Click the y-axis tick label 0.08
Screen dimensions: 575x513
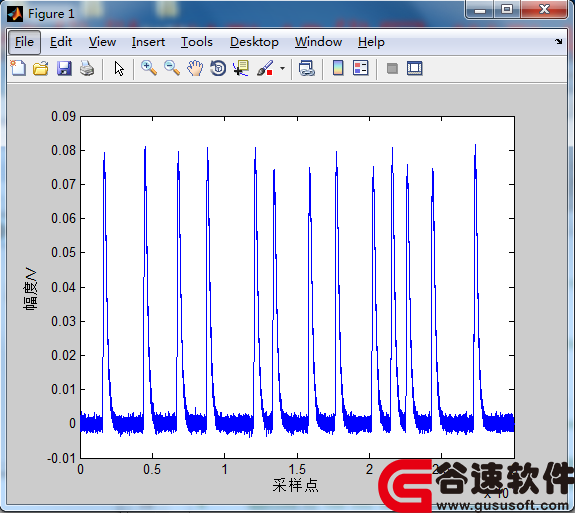(63, 150)
